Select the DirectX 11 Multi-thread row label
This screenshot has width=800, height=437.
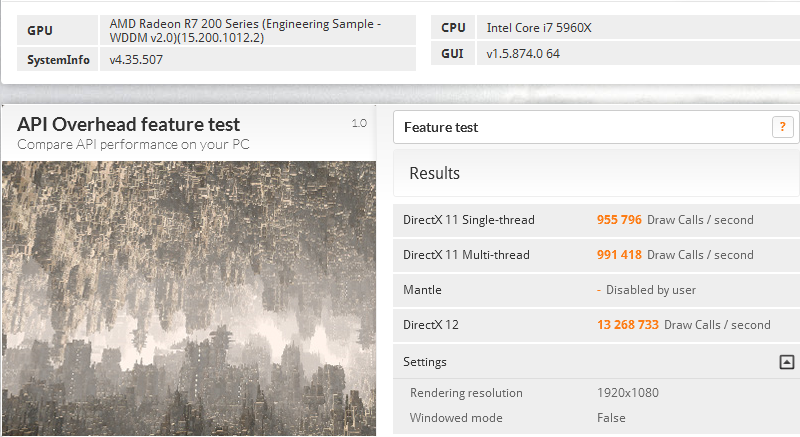(466, 255)
